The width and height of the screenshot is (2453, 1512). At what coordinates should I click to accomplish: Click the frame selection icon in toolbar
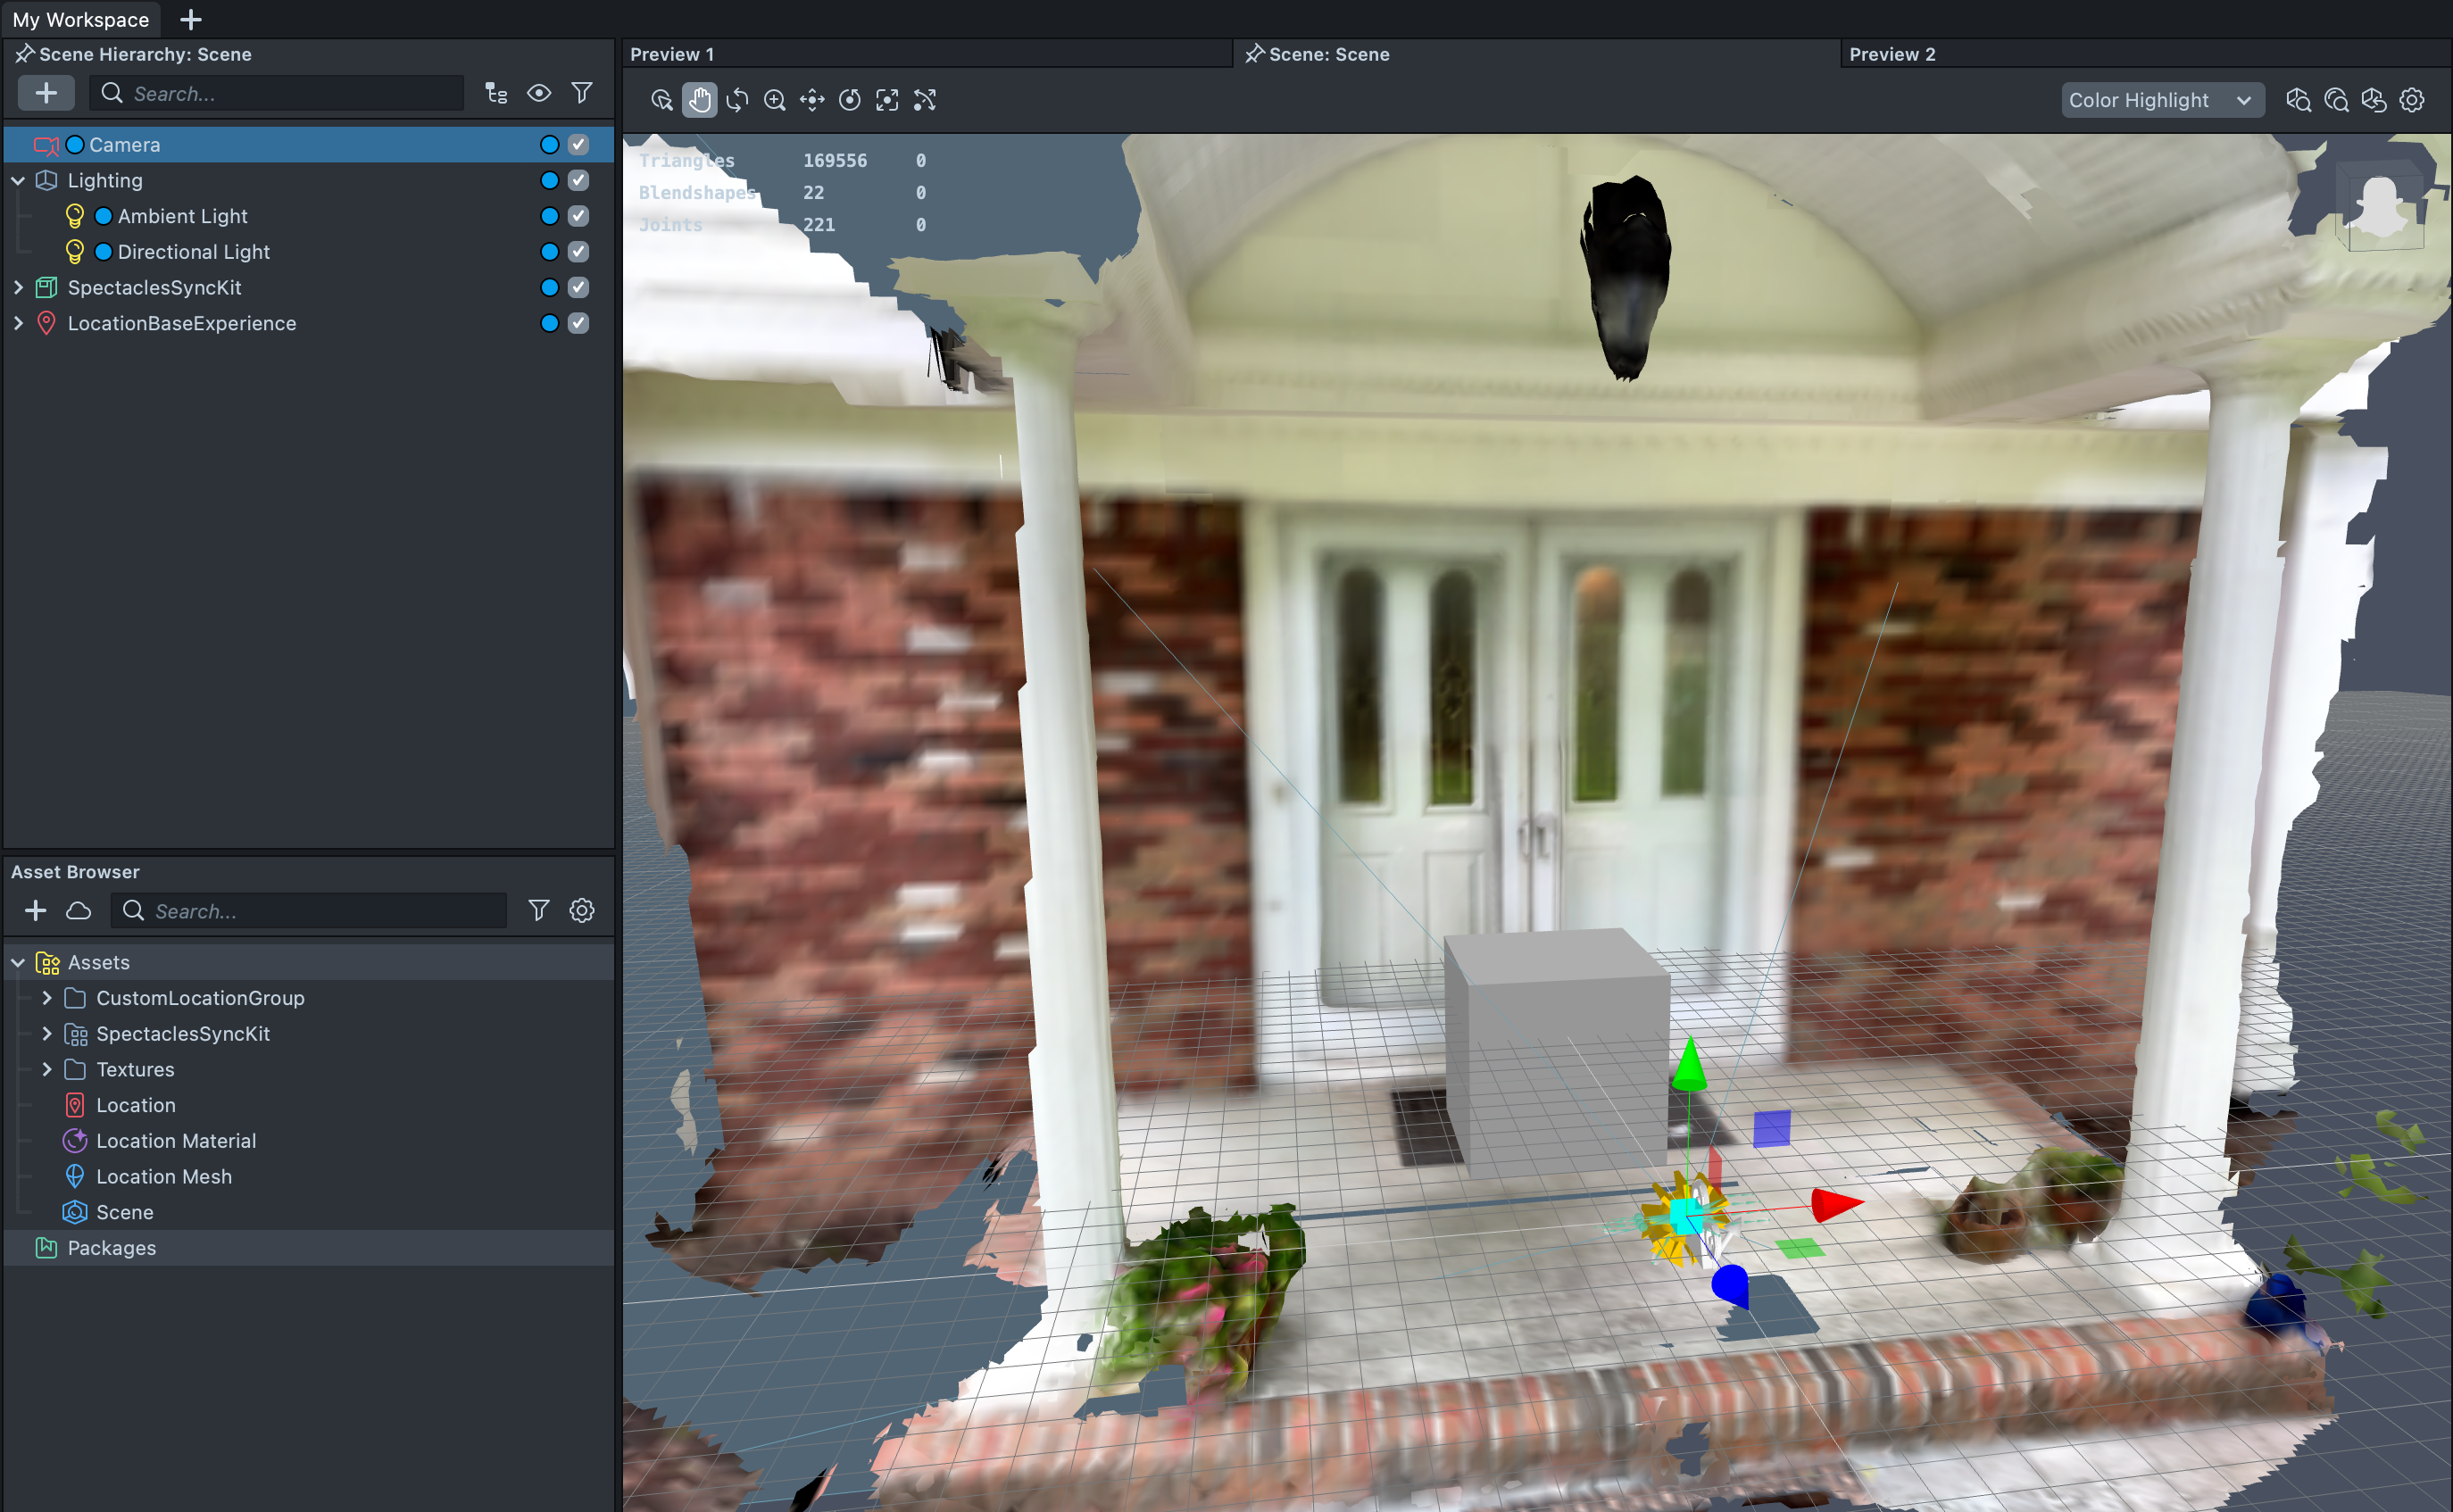coord(887,100)
